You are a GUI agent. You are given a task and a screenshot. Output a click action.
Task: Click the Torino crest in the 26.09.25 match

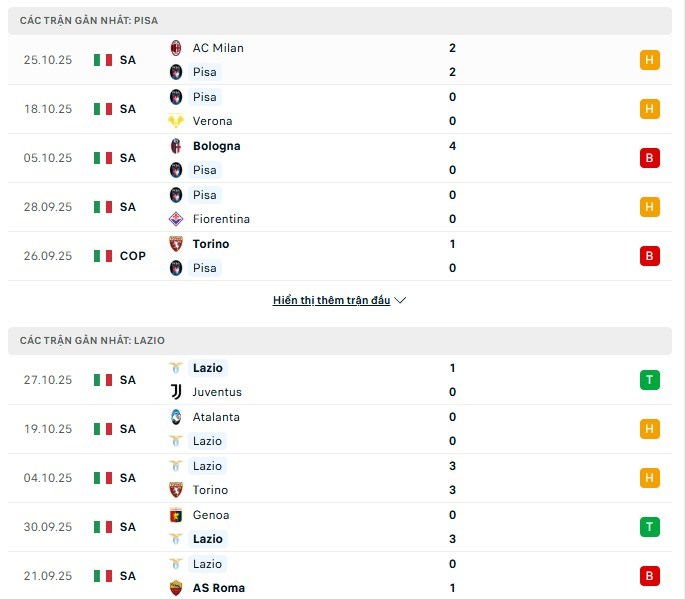(x=177, y=244)
